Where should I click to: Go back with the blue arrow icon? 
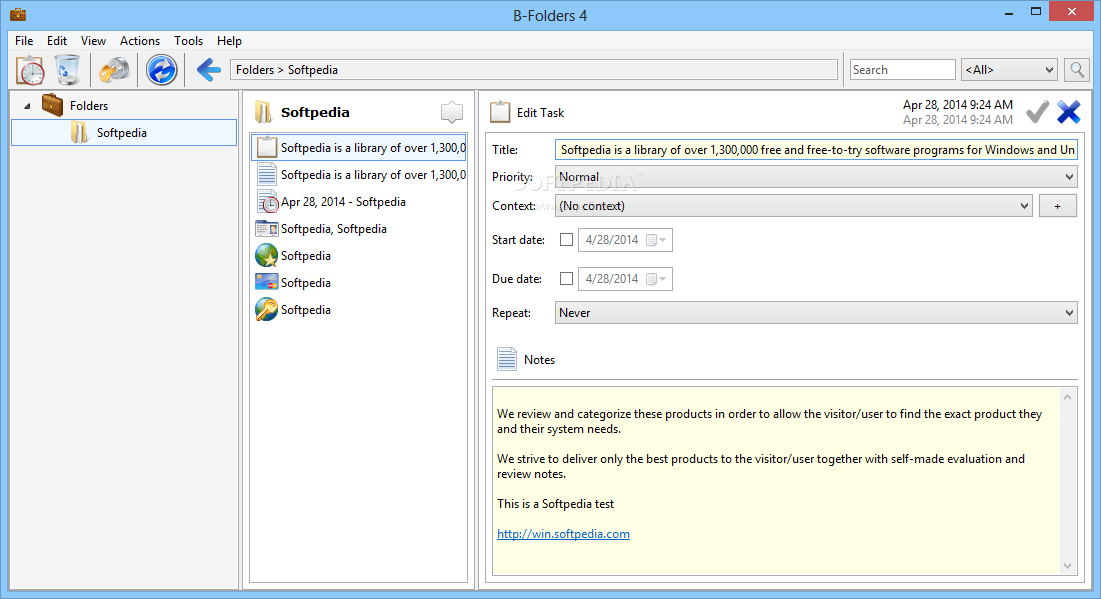209,70
